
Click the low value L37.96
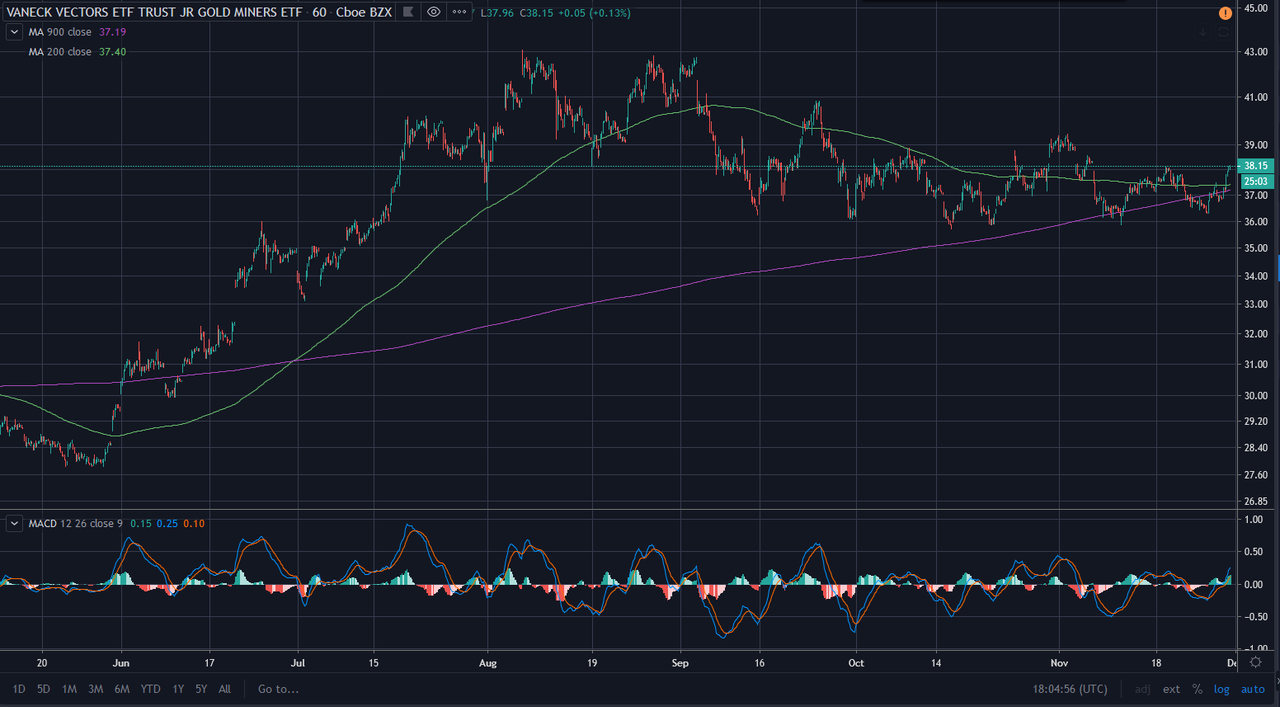tap(496, 13)
